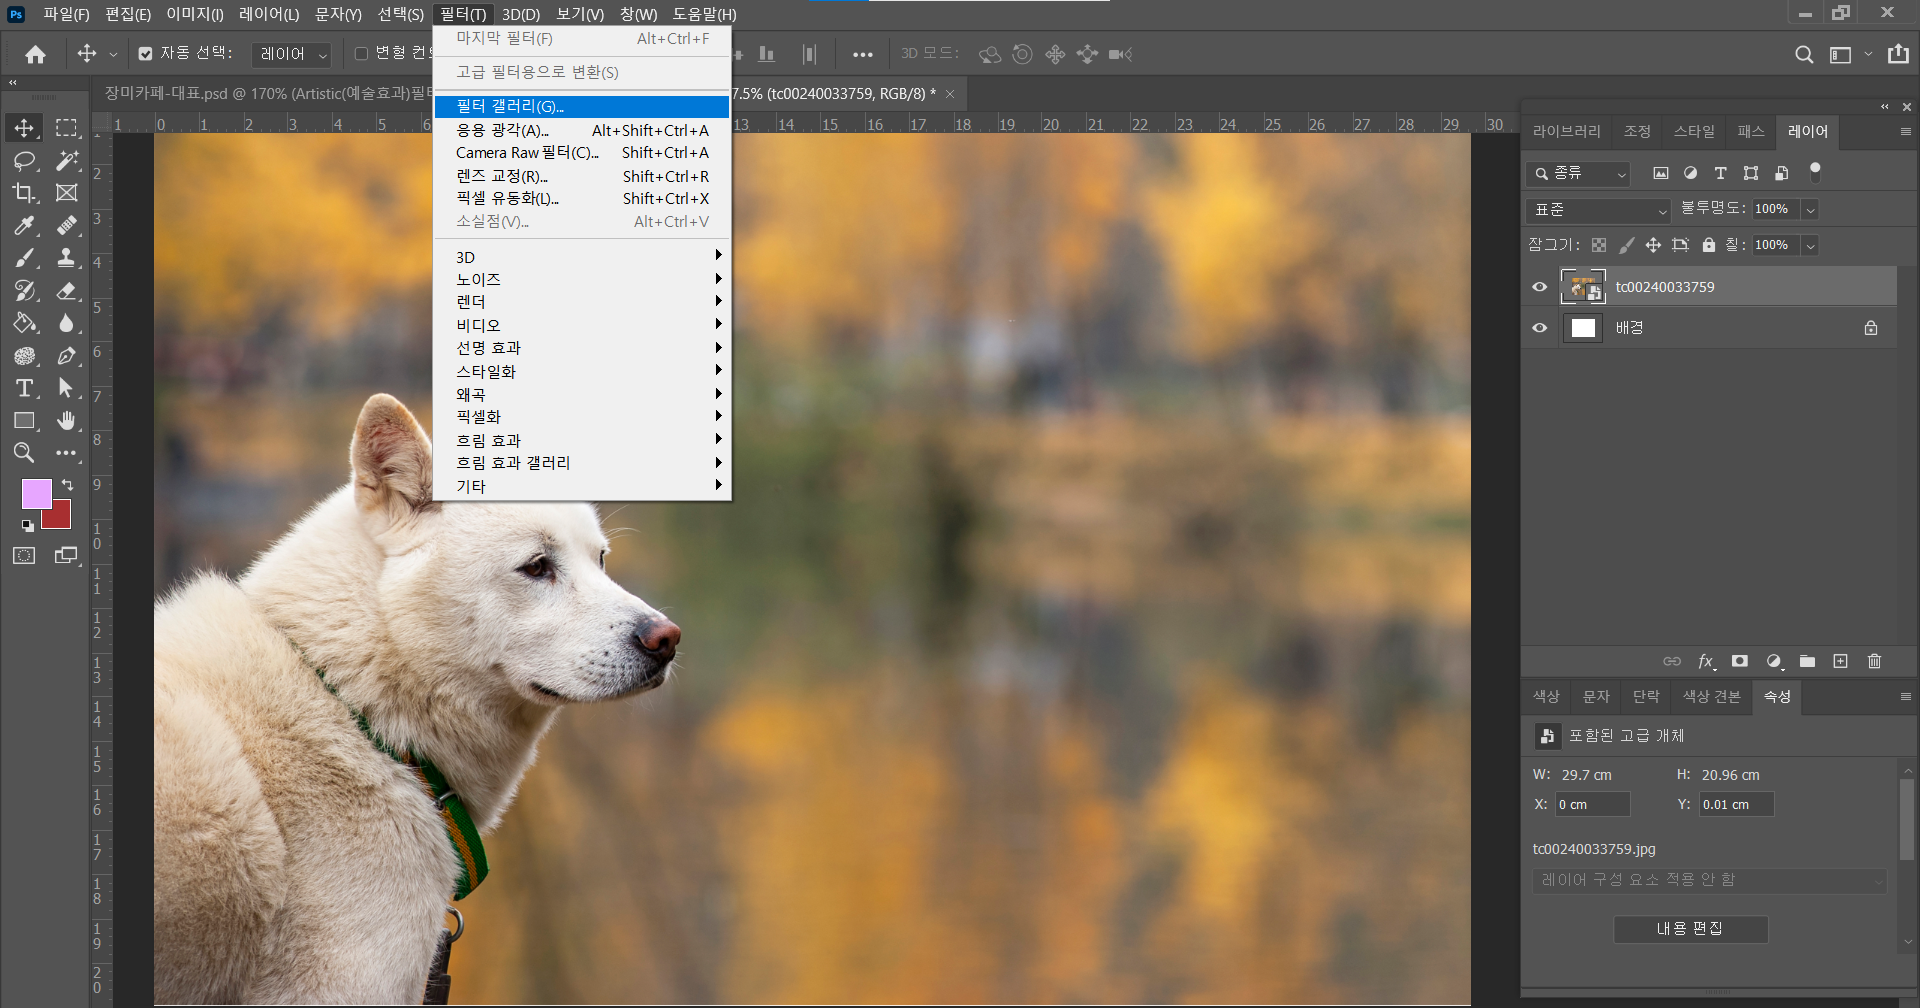
Task: Select the Lasso tool
Action: point(24,161)
